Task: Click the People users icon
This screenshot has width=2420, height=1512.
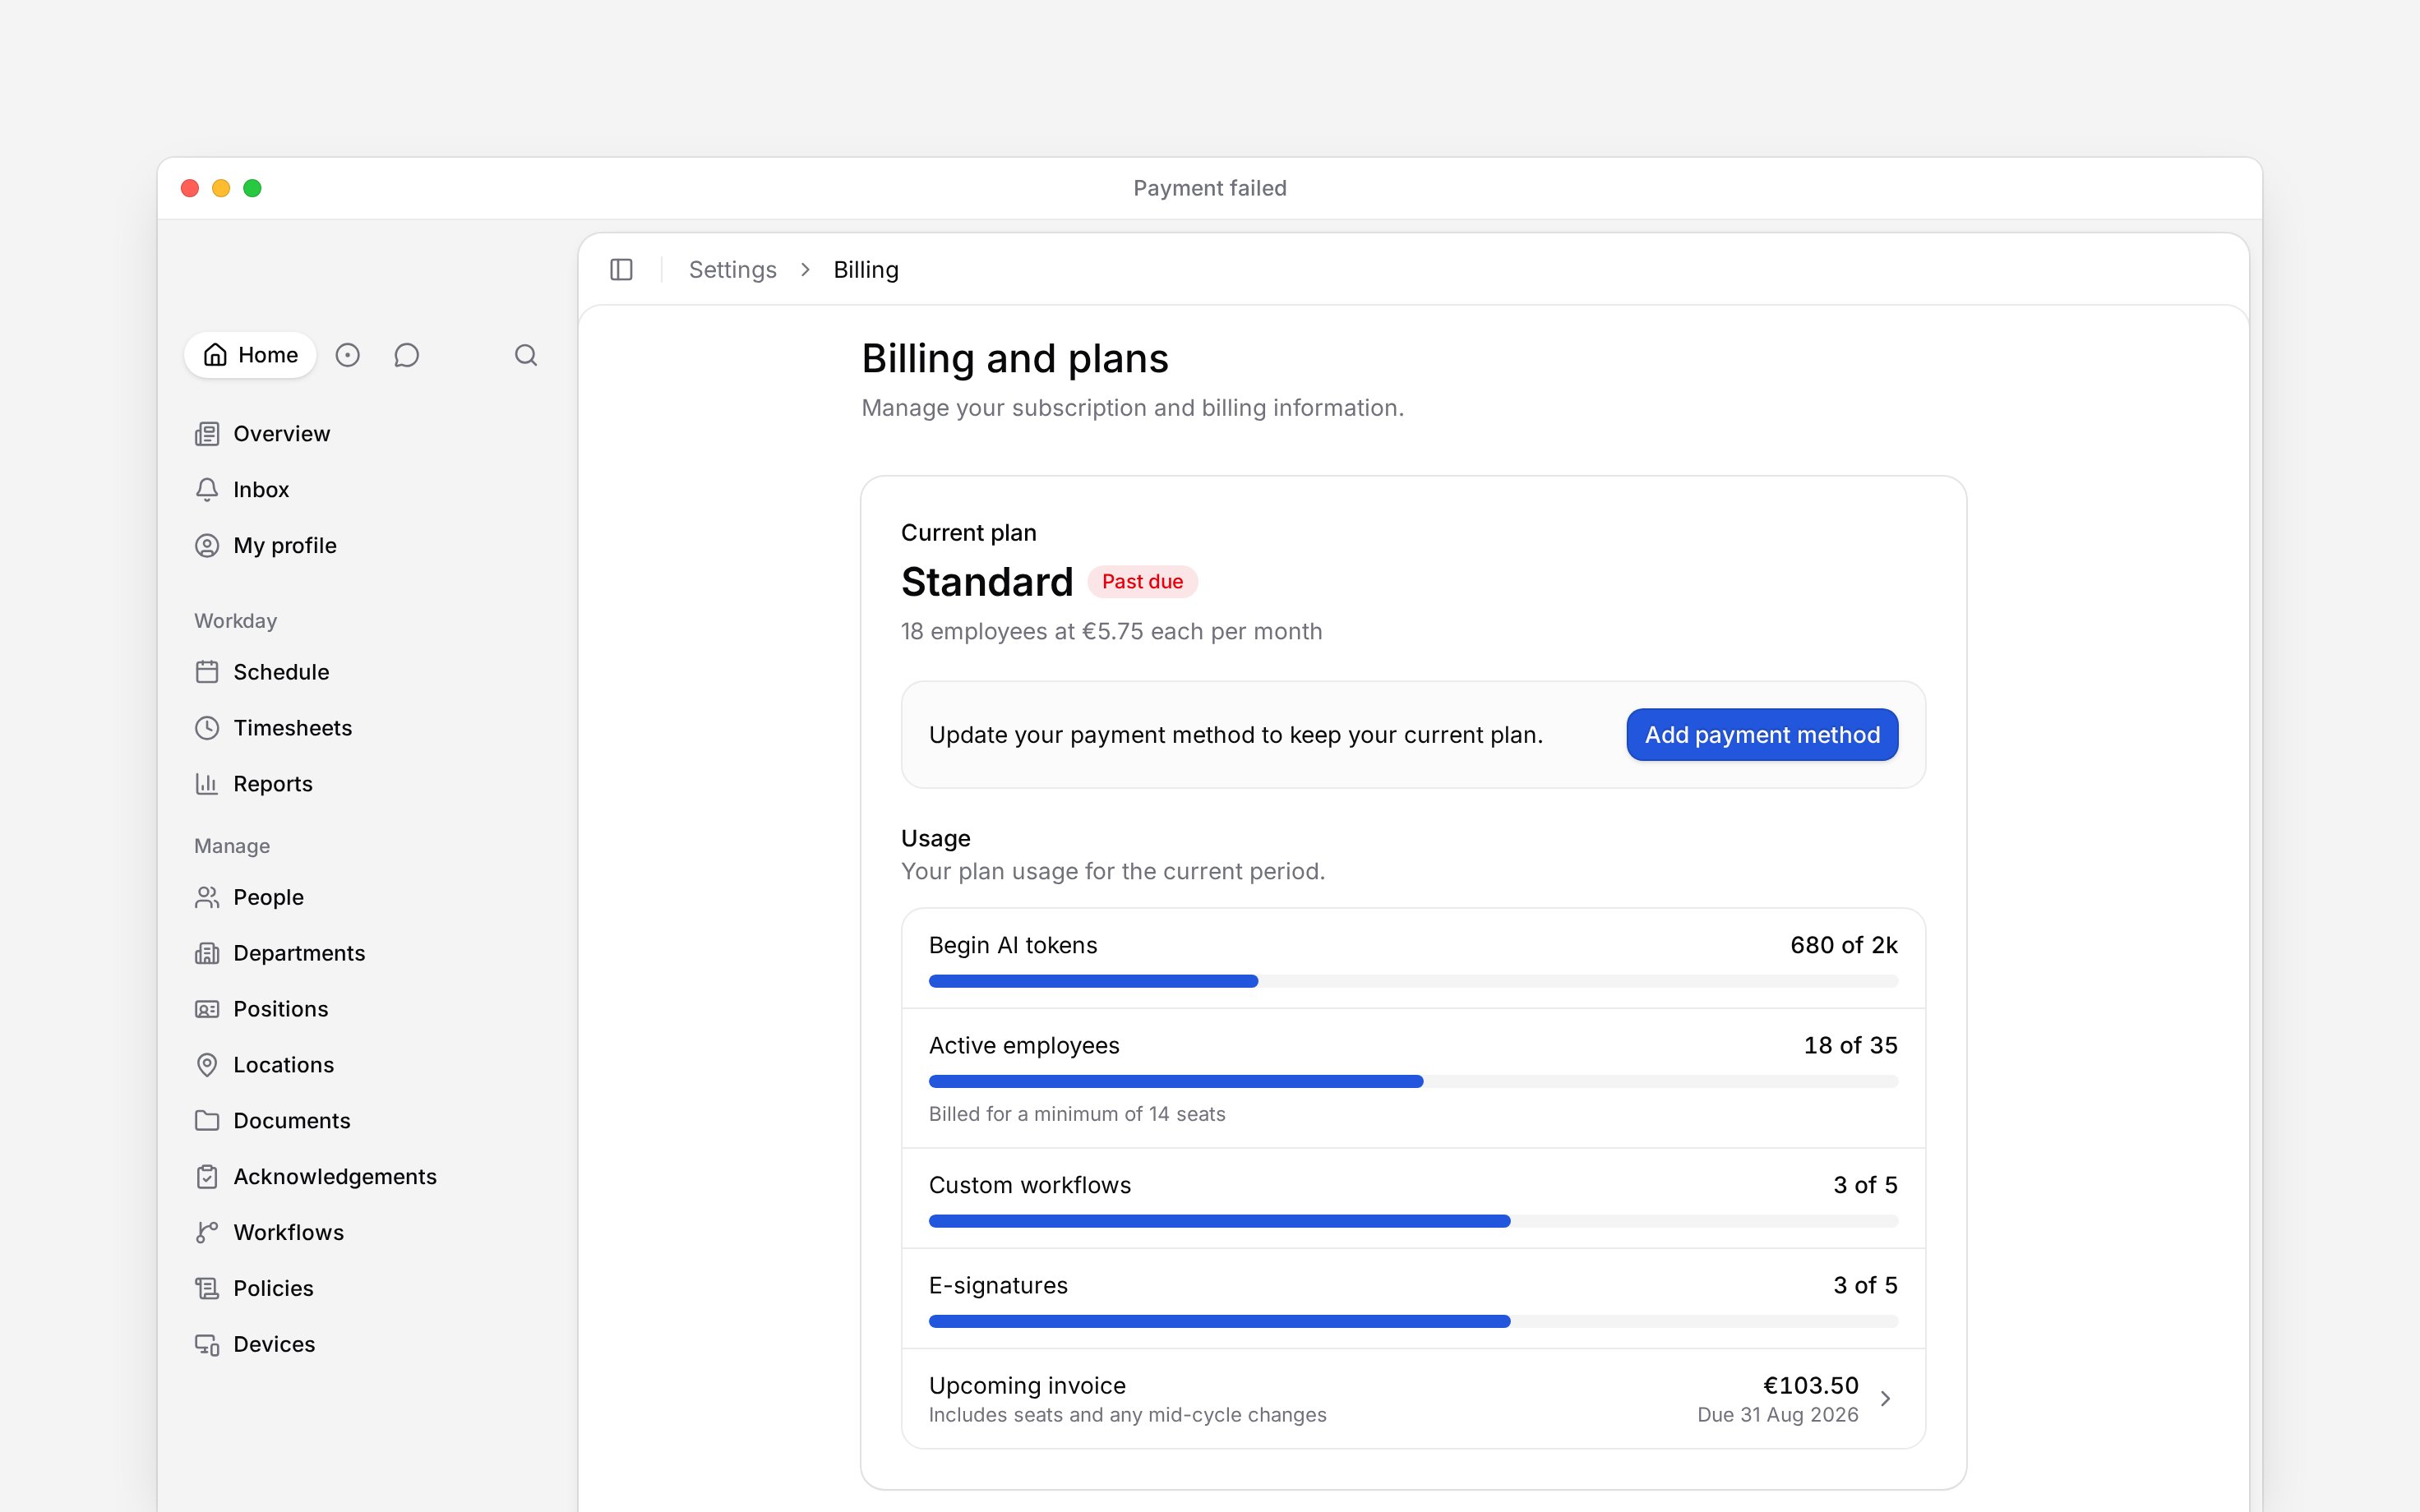Action: click(207, 897)
